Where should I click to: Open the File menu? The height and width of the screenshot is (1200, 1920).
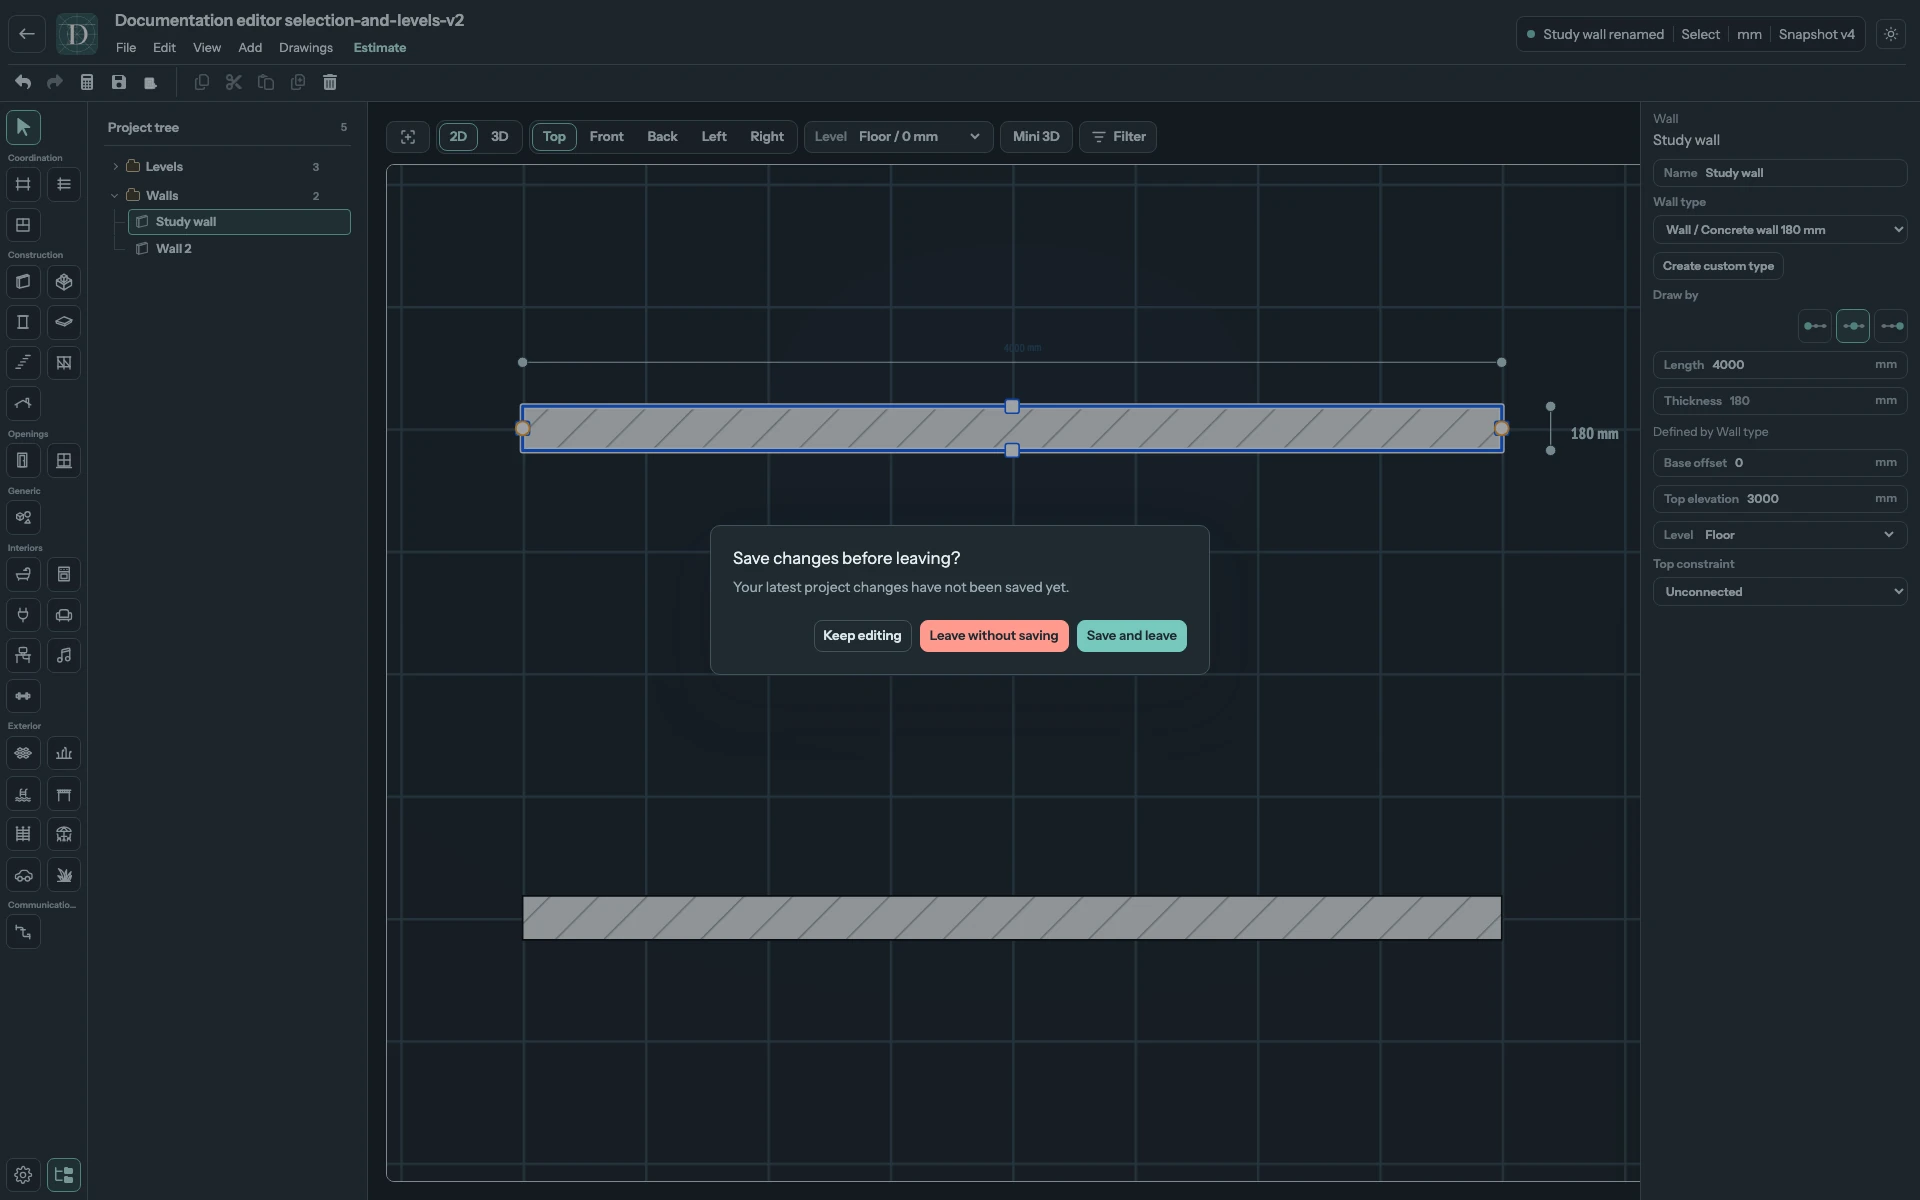pos(126,48)
